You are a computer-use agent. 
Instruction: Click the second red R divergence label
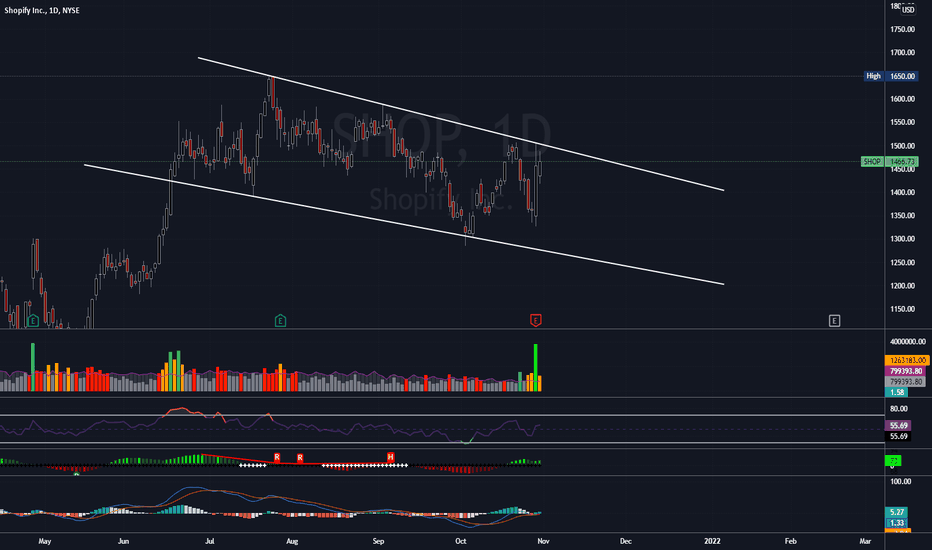click(x=300, y=458)
